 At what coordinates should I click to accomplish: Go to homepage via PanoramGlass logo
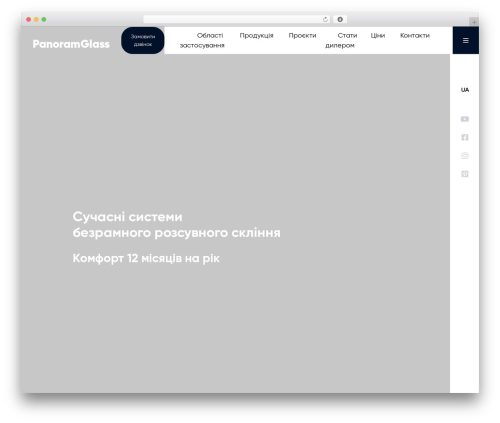[x=71, y=44]
